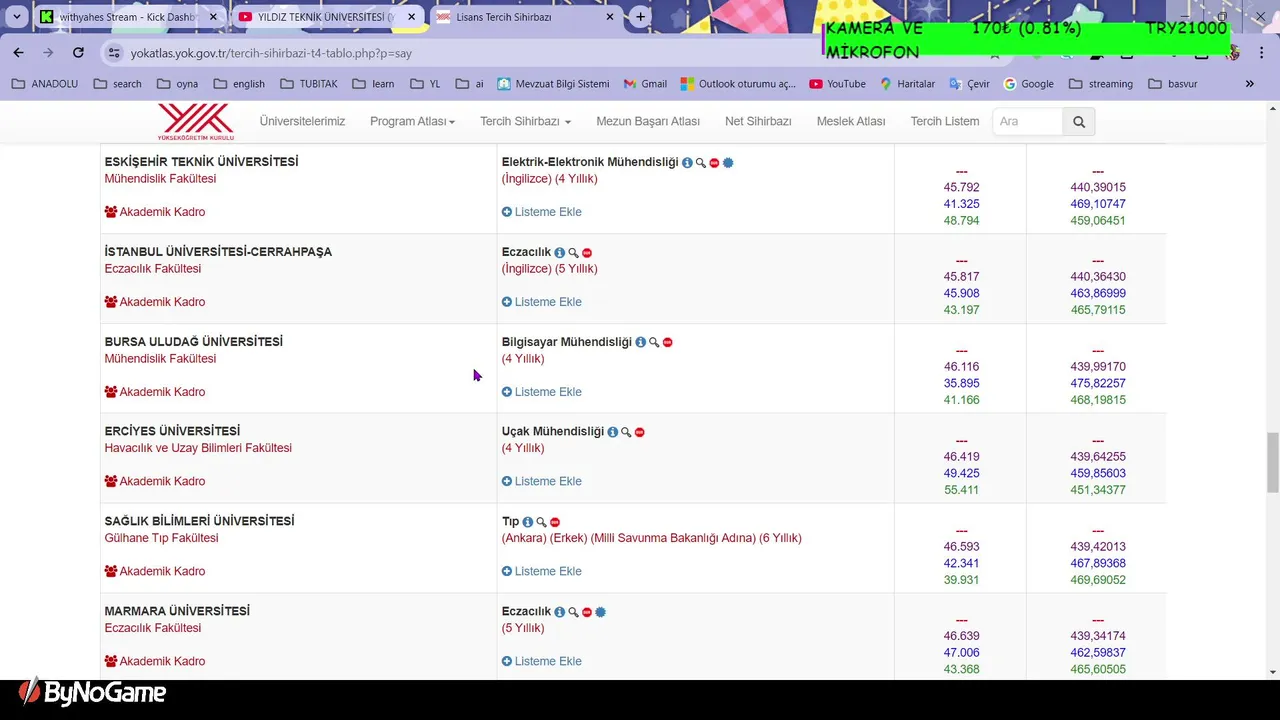Click red badge beside Bilgisayar Mühendisliği

coord(667,342)
